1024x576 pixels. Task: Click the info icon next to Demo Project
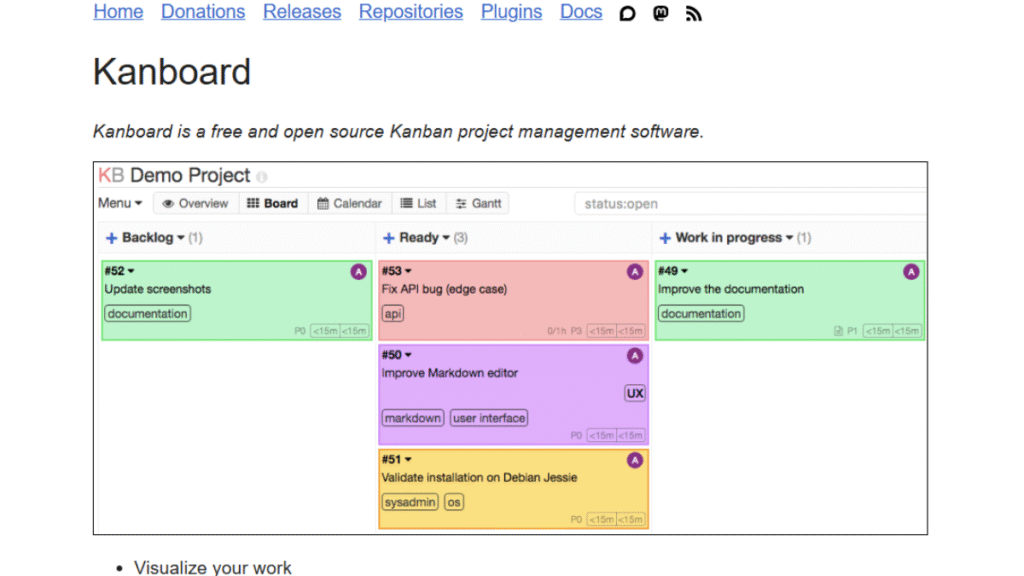(262, 177)
